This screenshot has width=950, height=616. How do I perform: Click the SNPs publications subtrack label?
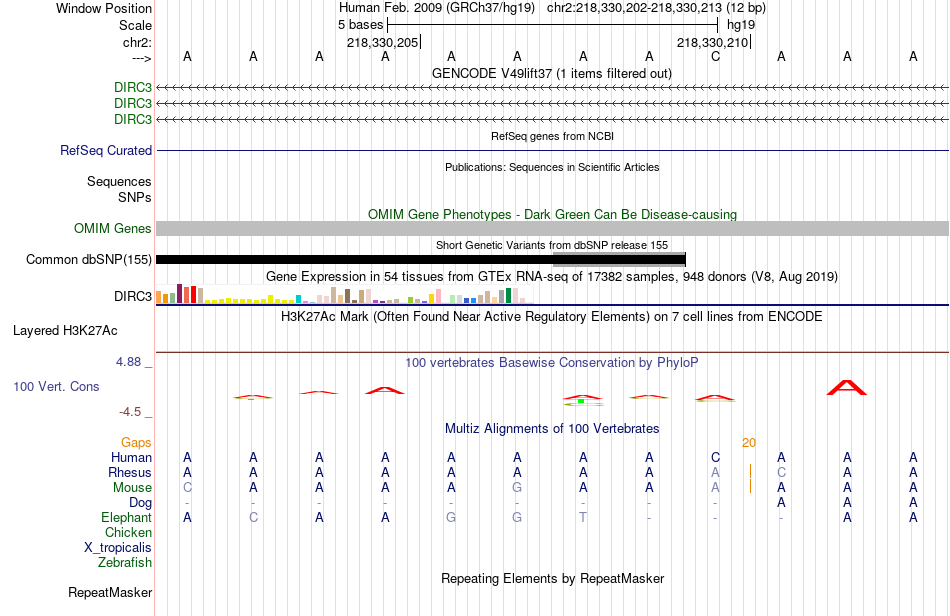(x=135, y=197)
